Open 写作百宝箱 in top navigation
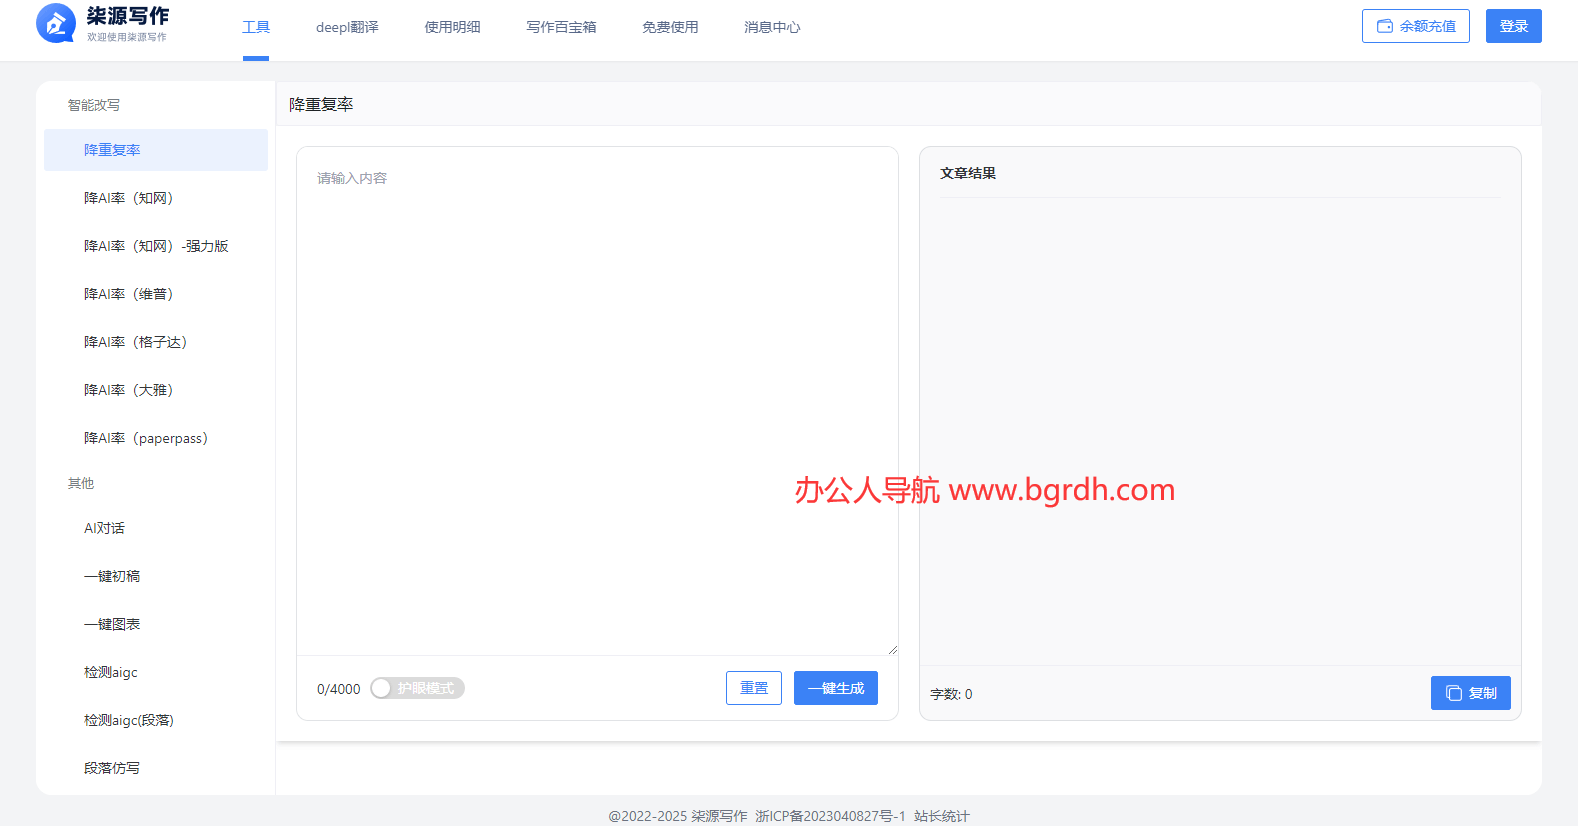 tap(561, 27)
